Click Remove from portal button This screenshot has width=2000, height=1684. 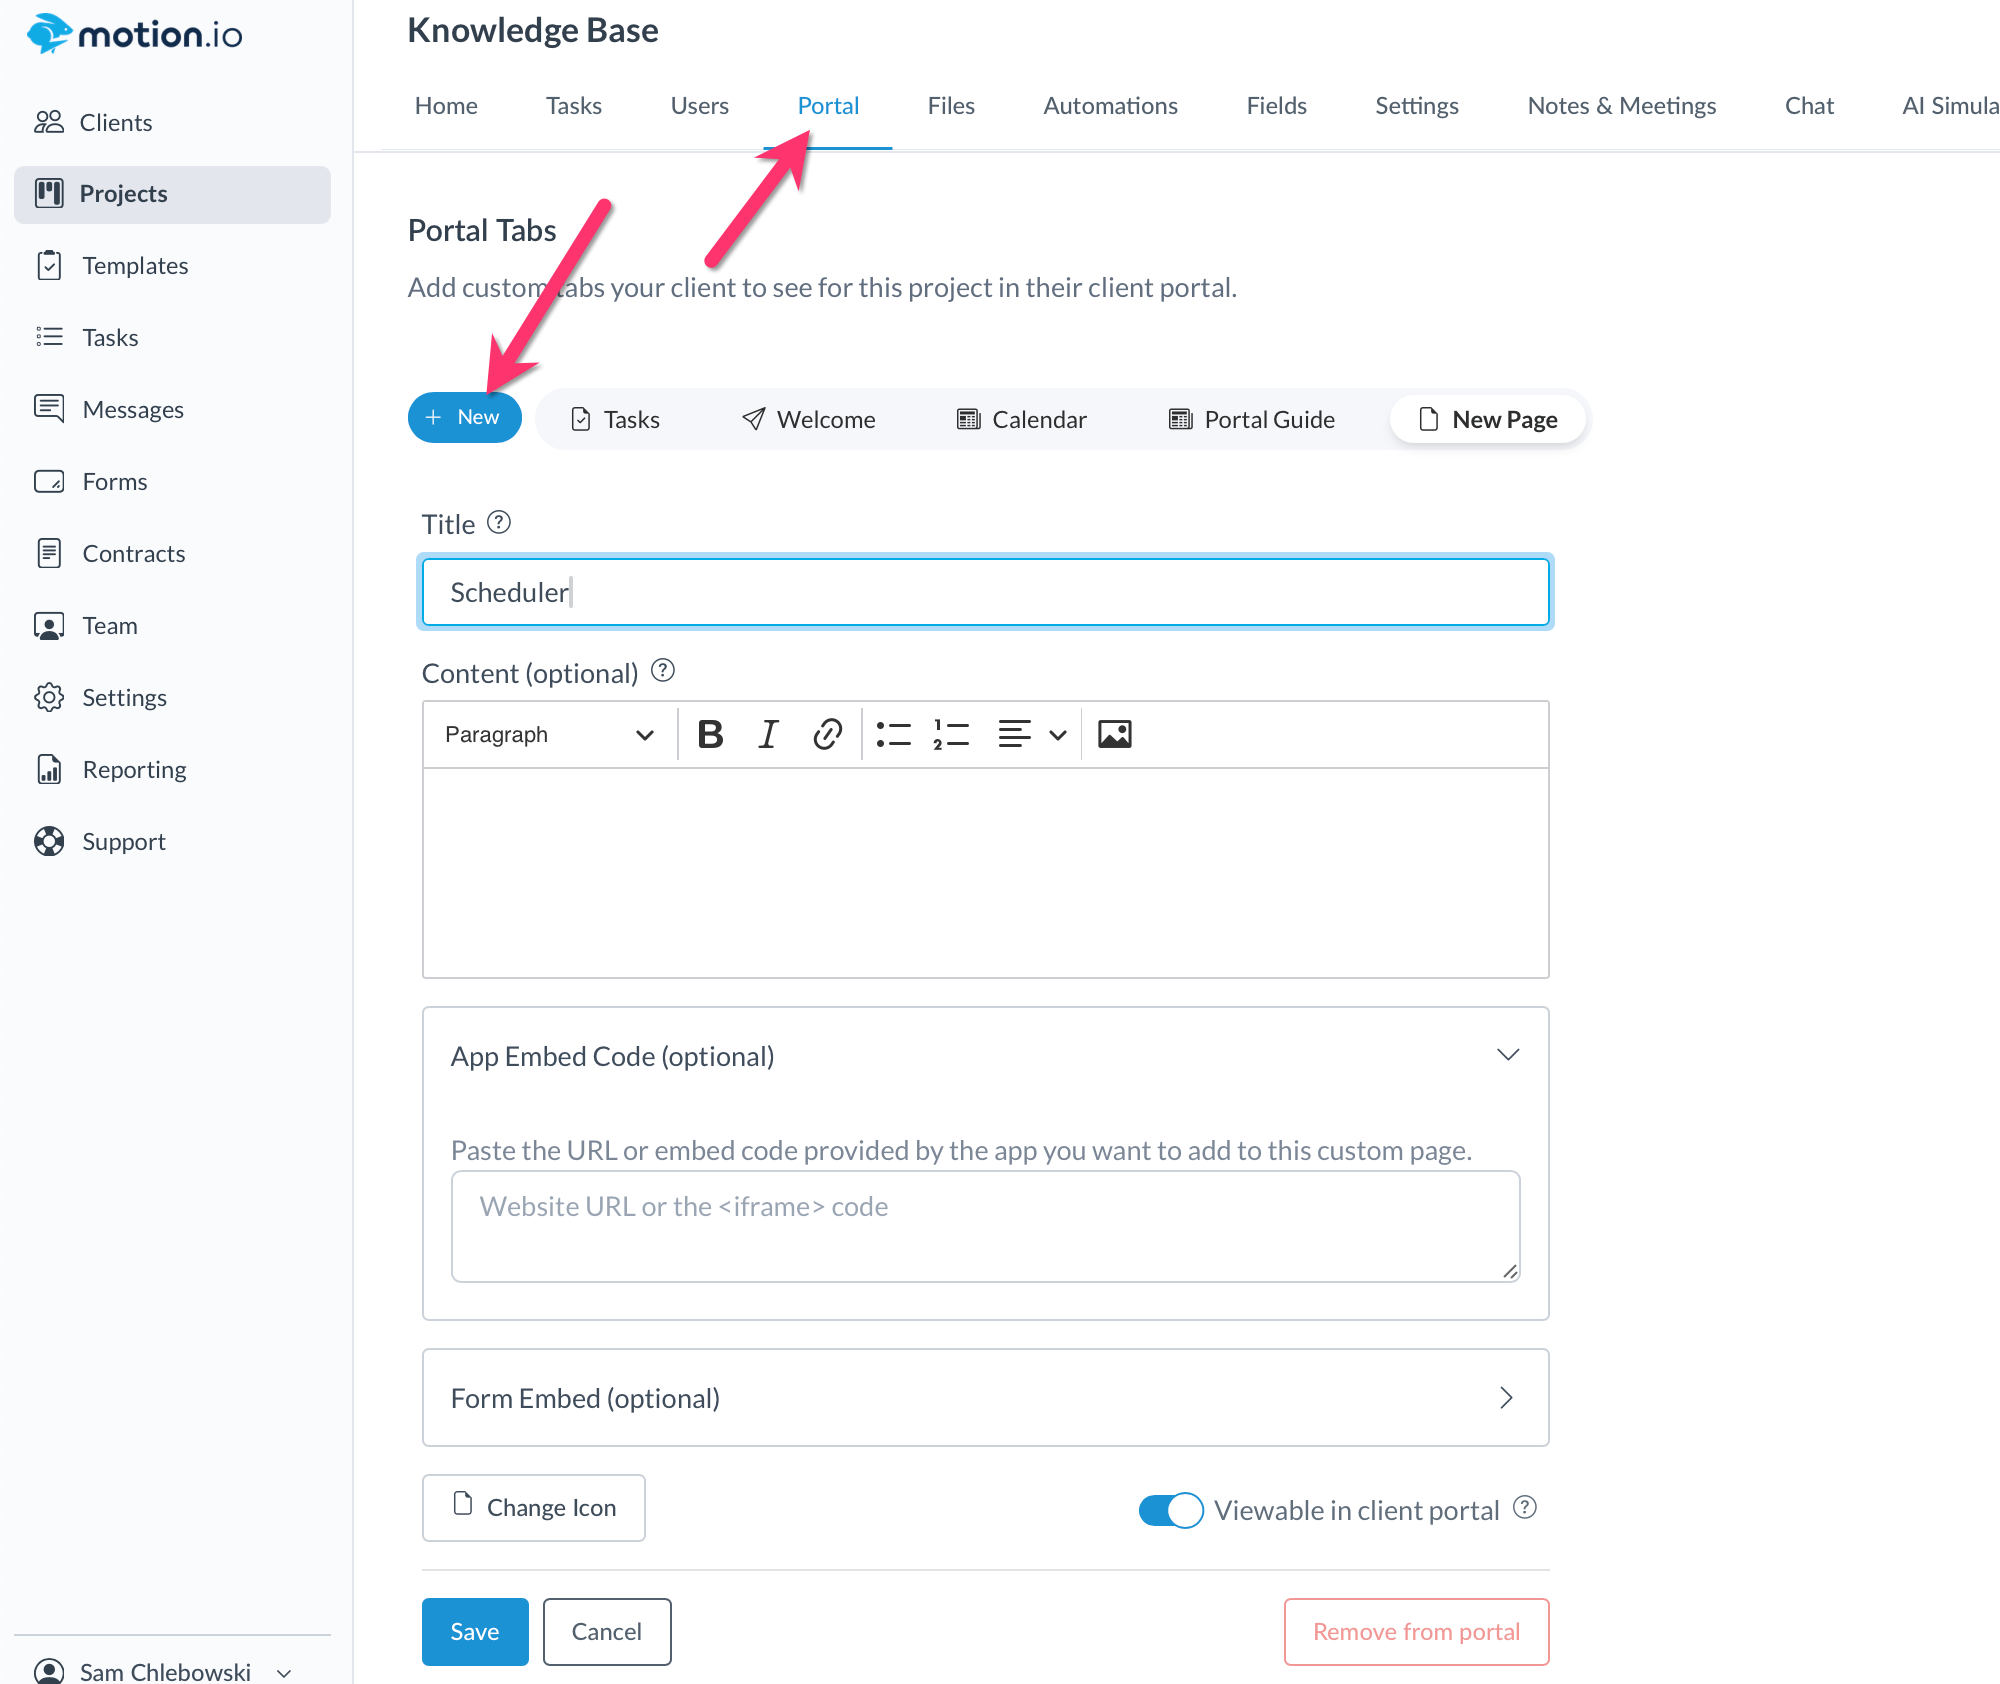click(1416, 1632)
